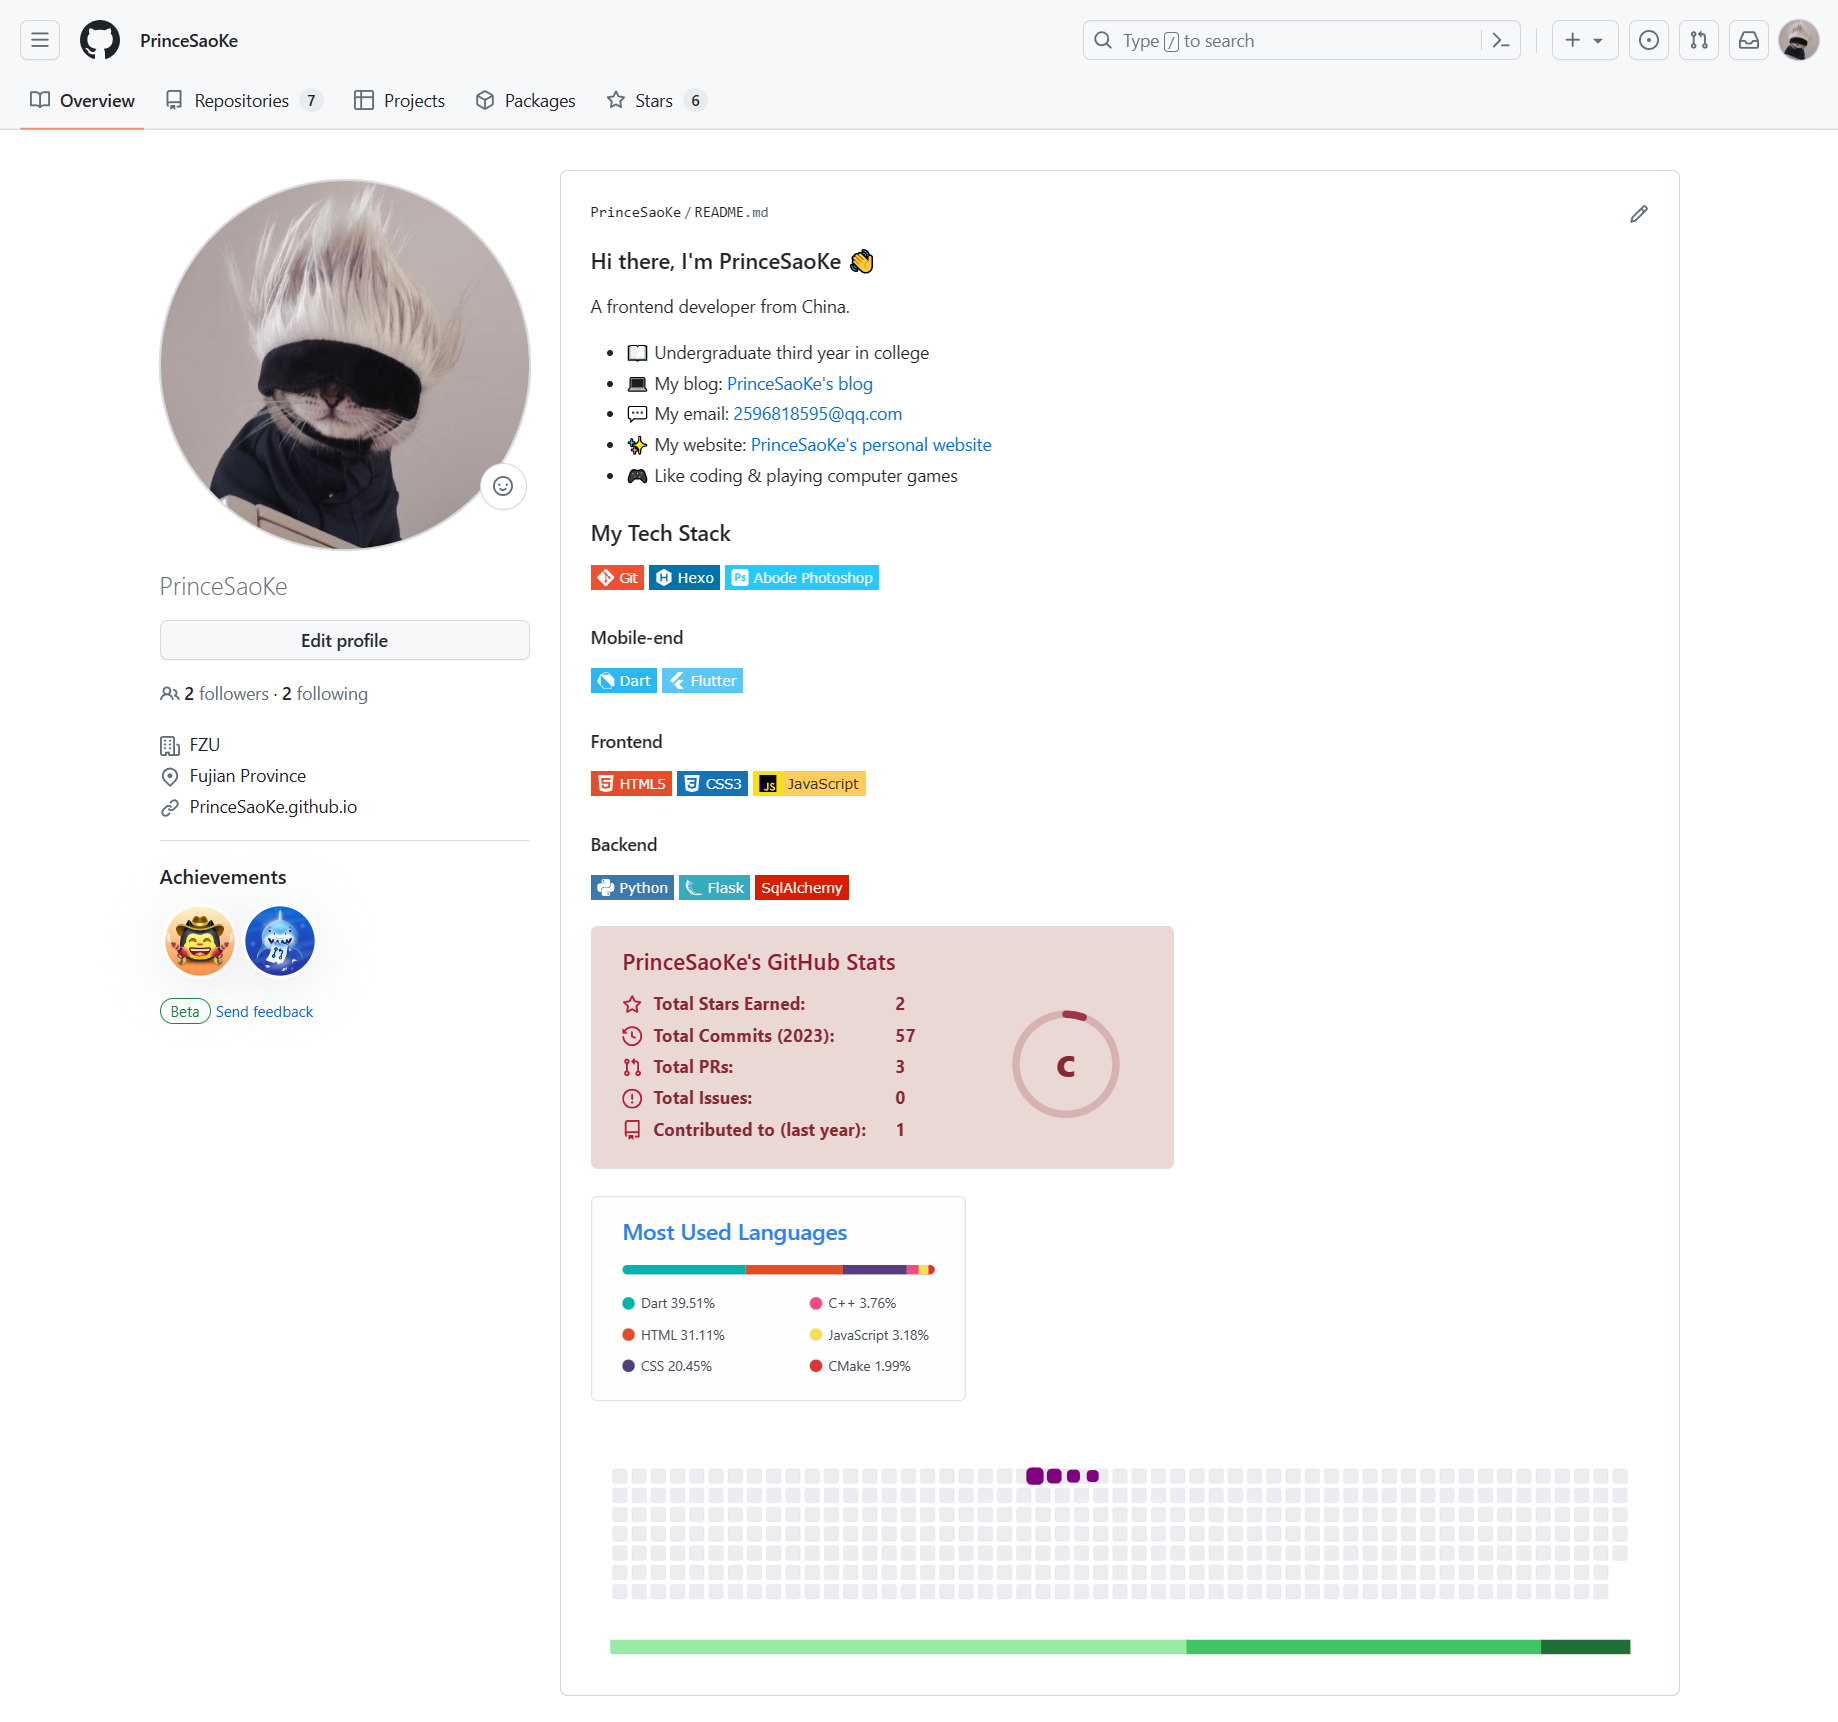This screenshot has height=1722, width=1838.
Task: Open the README.md file link
Action: pos(731,212)
